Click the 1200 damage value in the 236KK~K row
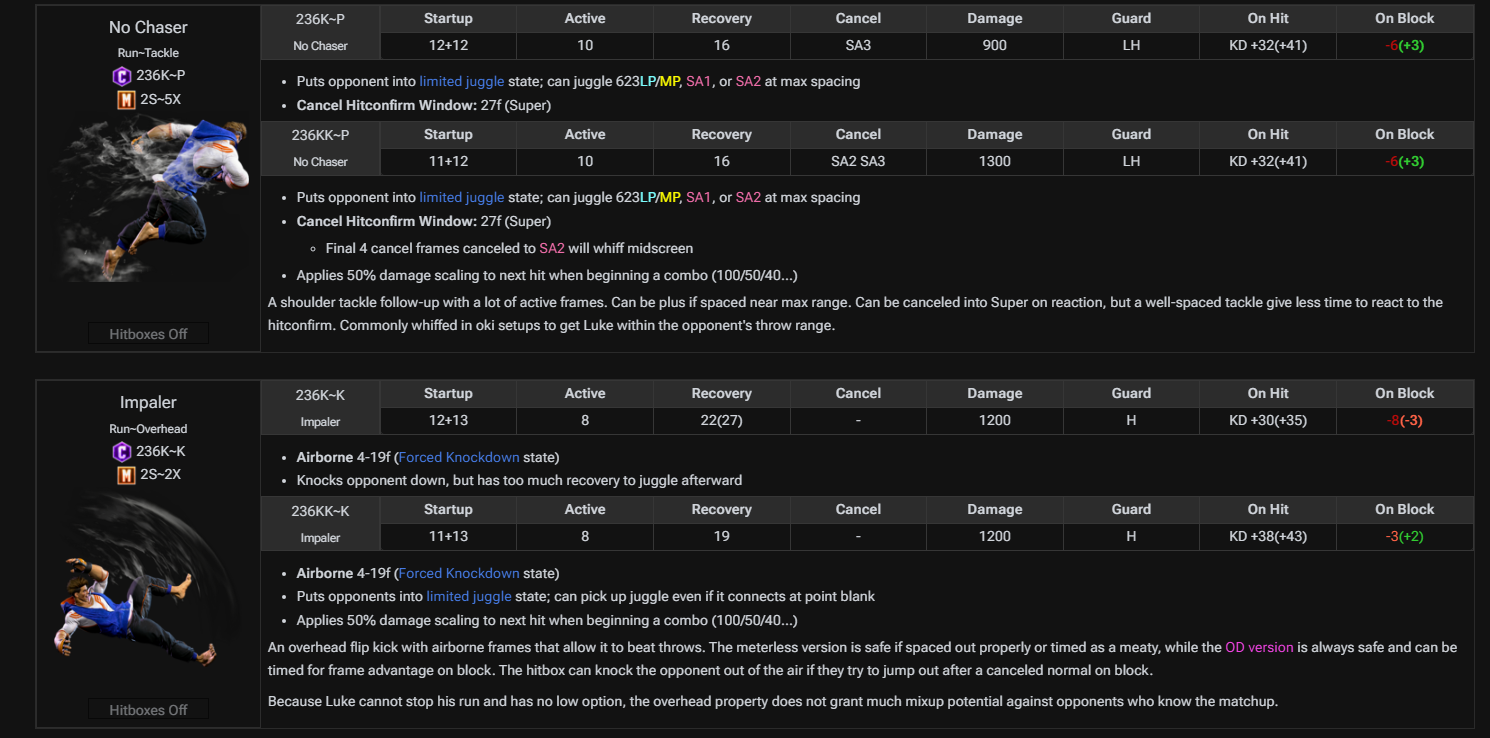Image resolution: width=1490 pixels, height=738 pixels. click(995, 537)
